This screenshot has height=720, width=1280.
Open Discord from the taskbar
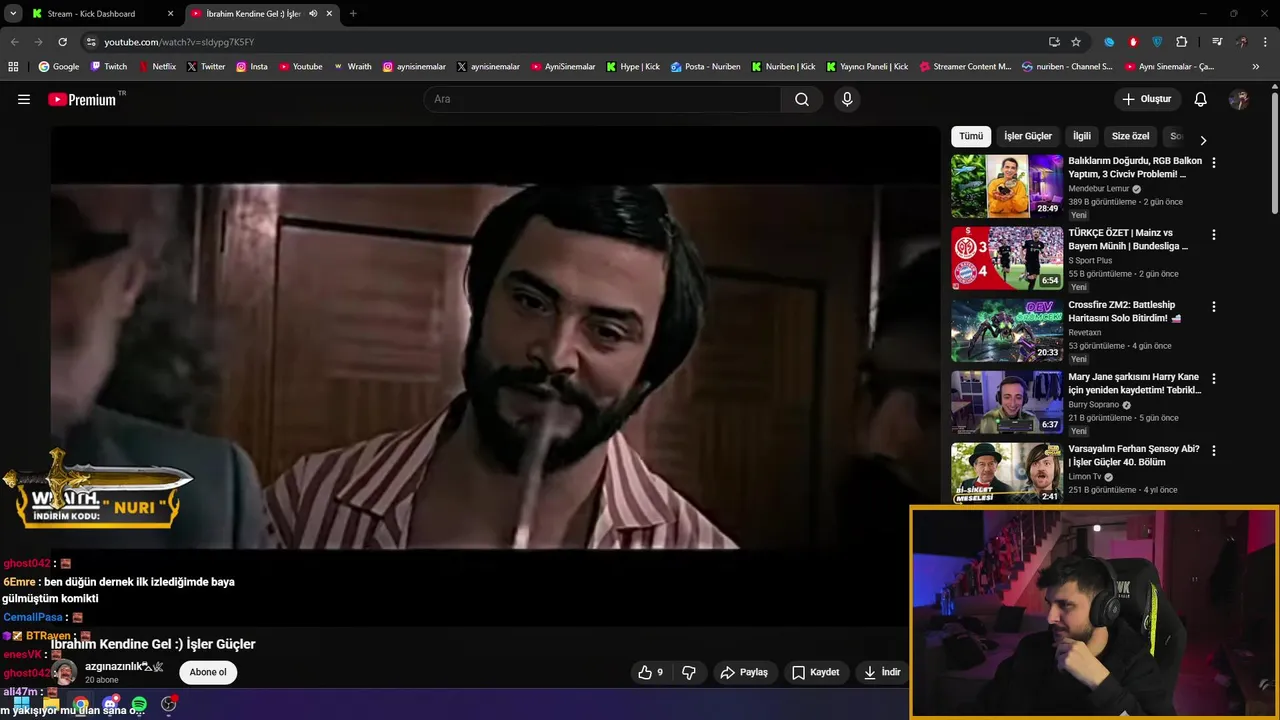(110, 704)
